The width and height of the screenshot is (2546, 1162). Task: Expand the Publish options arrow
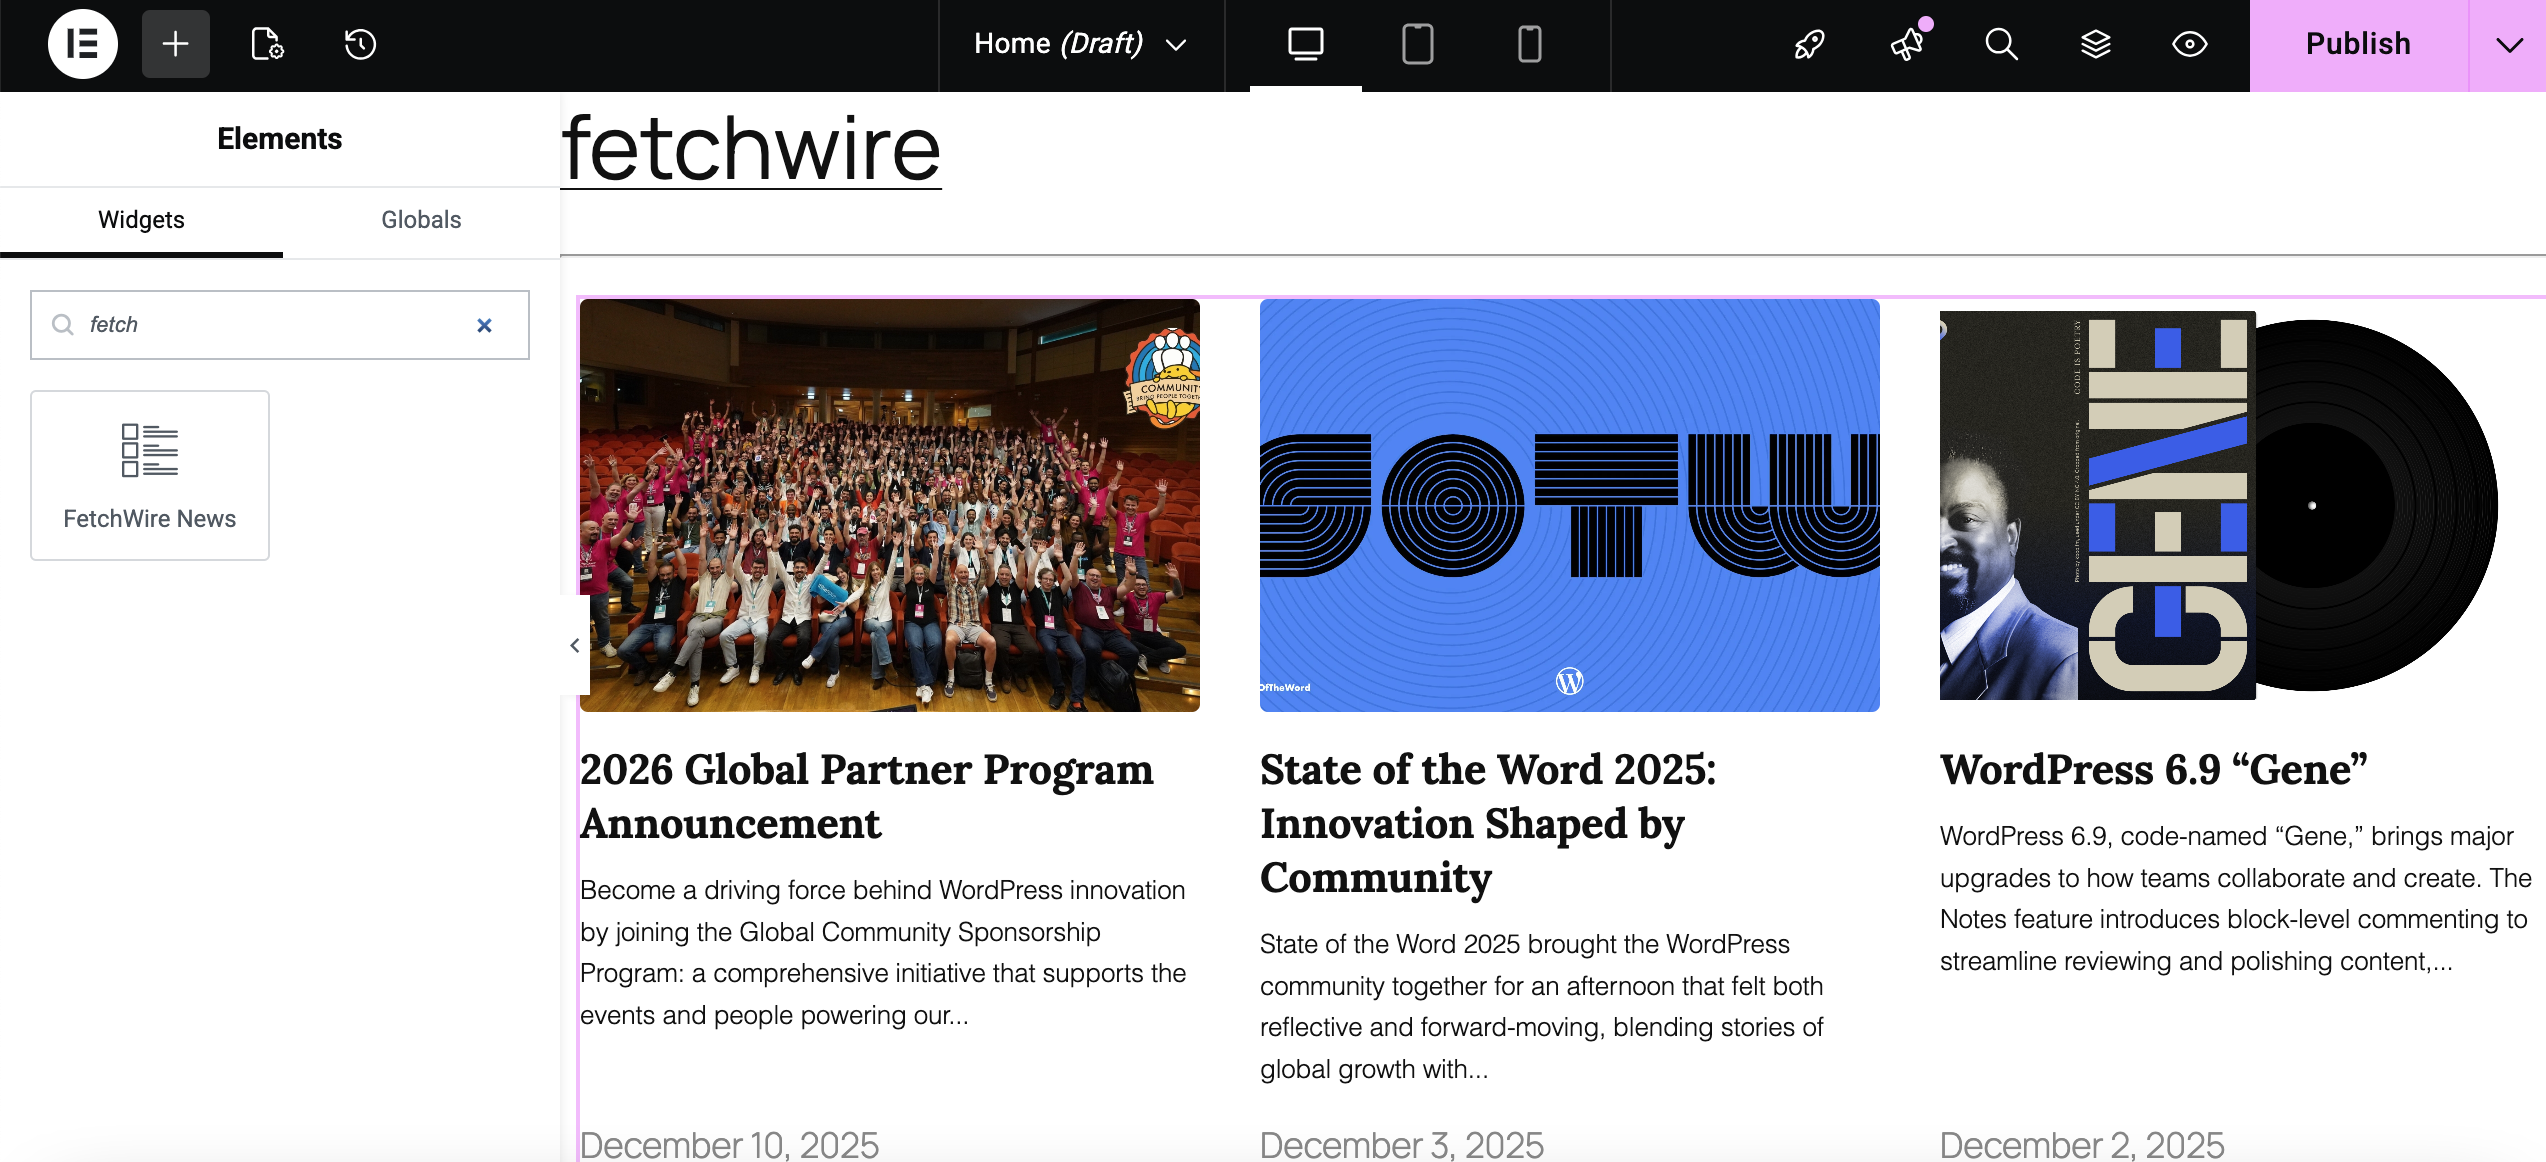click(x=2508, y=45)
